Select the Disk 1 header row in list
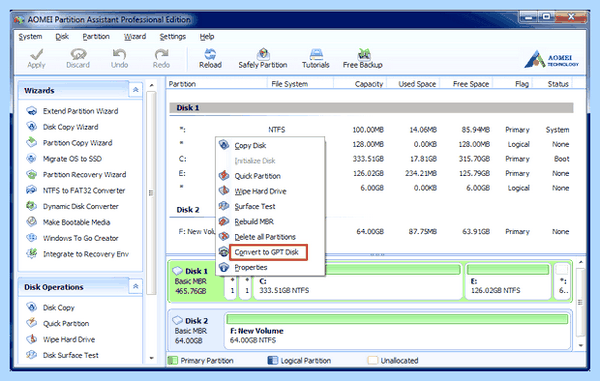 (371, 108)
